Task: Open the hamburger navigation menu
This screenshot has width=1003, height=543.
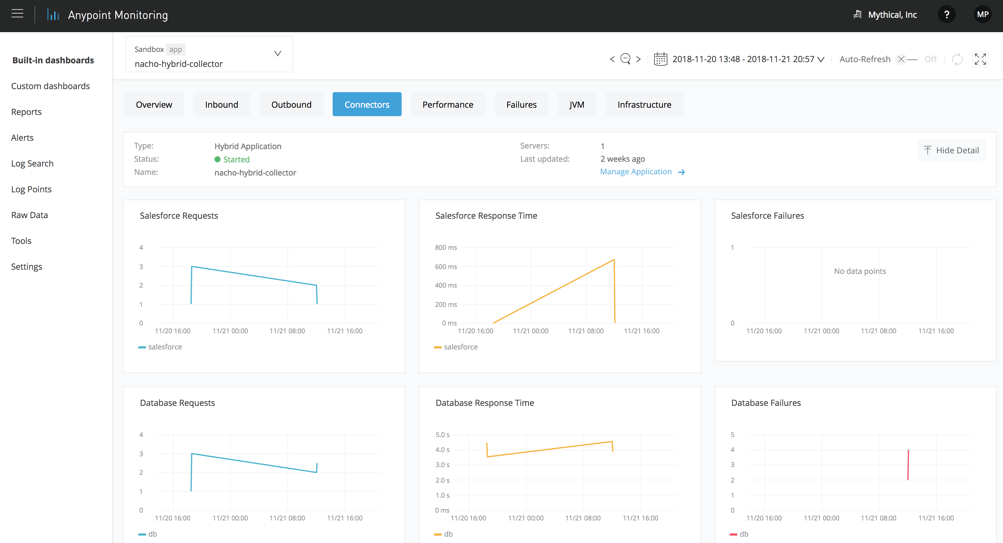Action: [x=17, y=14]
